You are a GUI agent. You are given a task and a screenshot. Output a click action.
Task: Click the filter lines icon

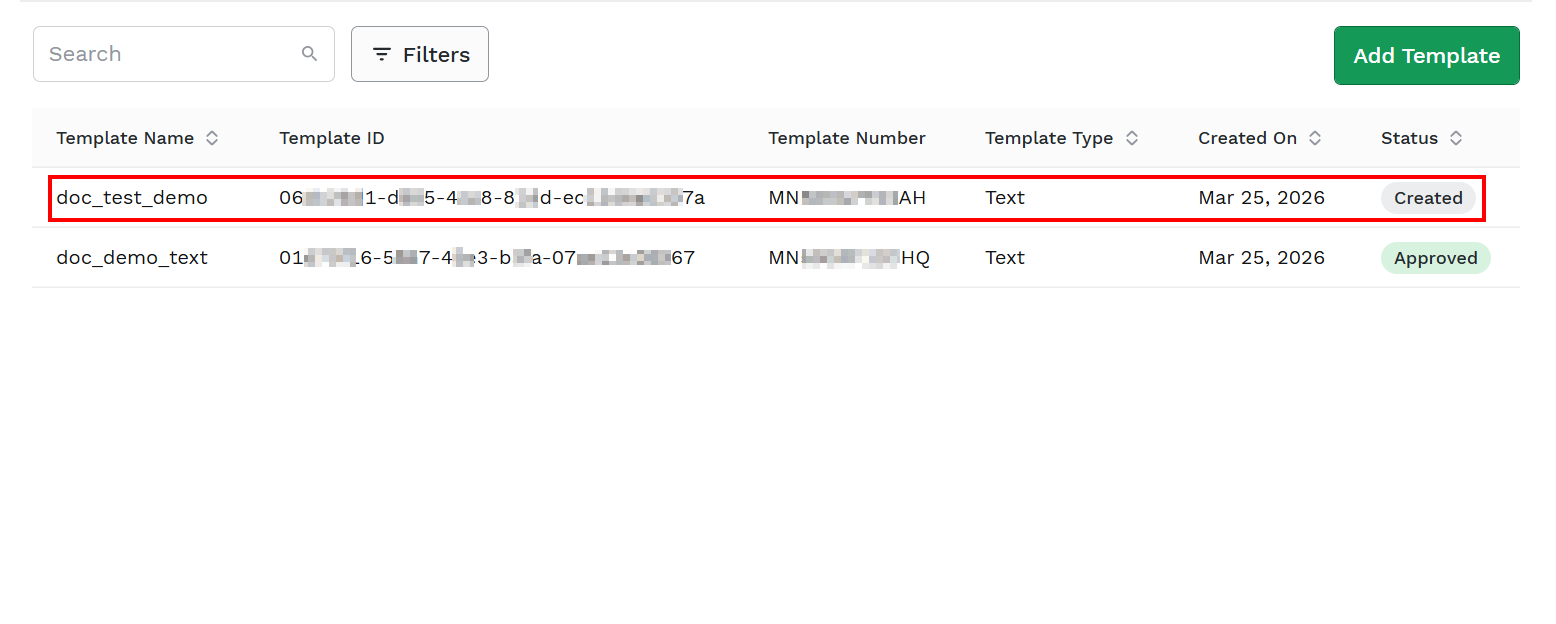click(382, 54)
